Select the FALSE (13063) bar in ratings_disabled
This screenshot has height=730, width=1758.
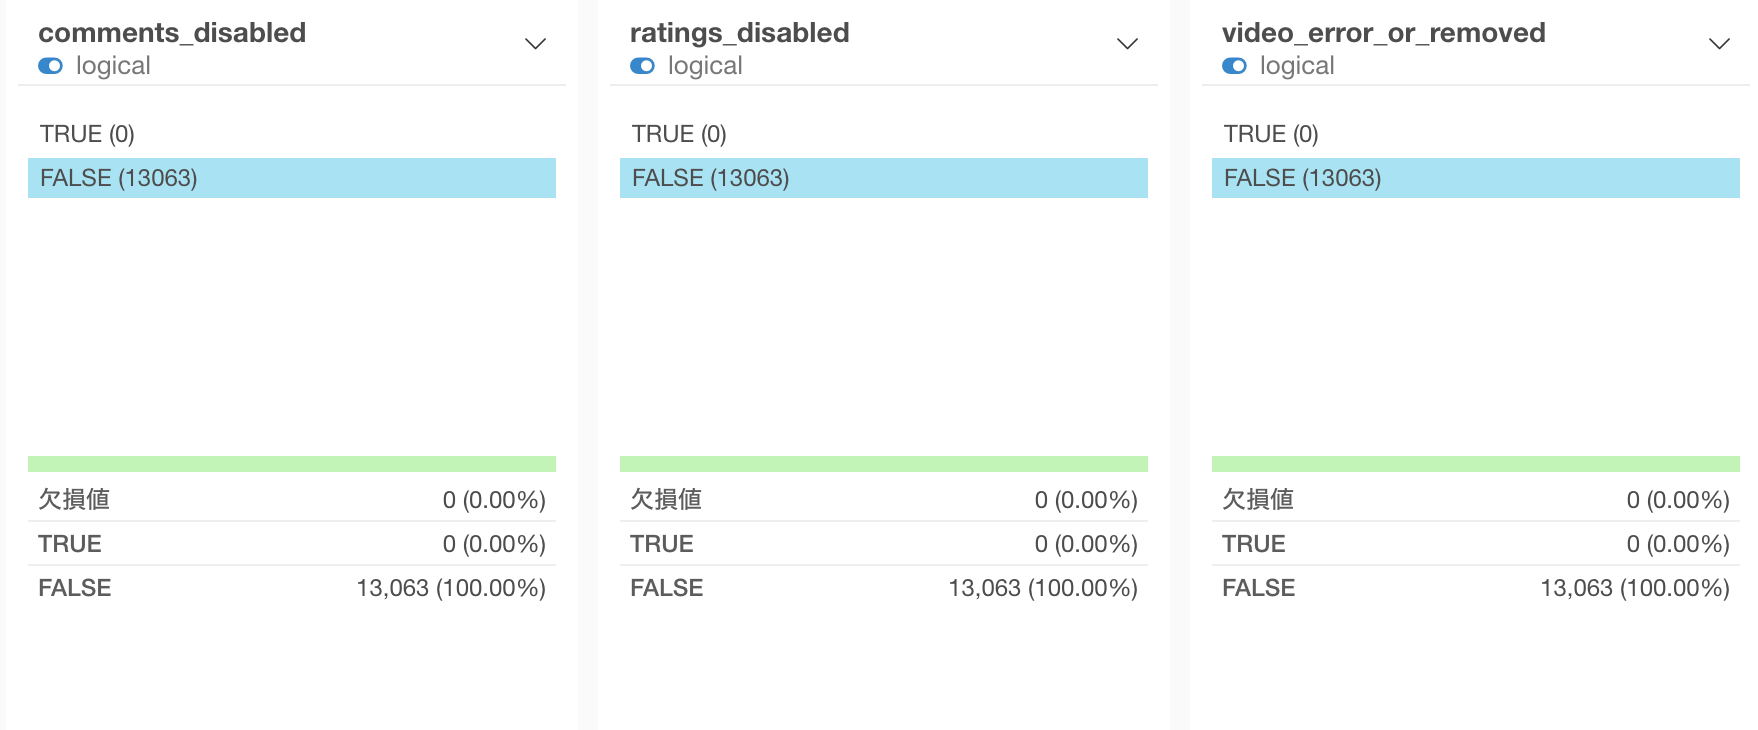click(x=884, y=178)
